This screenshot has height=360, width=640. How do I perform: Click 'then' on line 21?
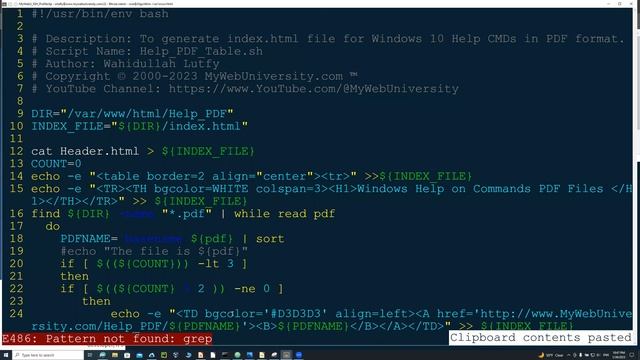75,276
